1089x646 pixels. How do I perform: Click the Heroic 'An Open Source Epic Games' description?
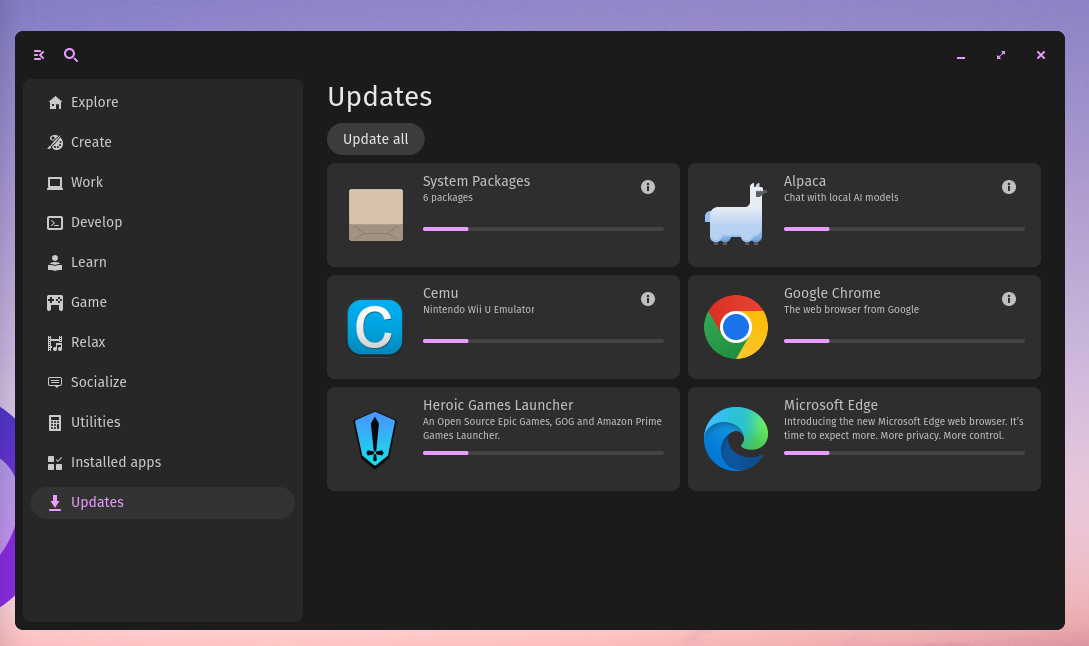tap(542, 429)
